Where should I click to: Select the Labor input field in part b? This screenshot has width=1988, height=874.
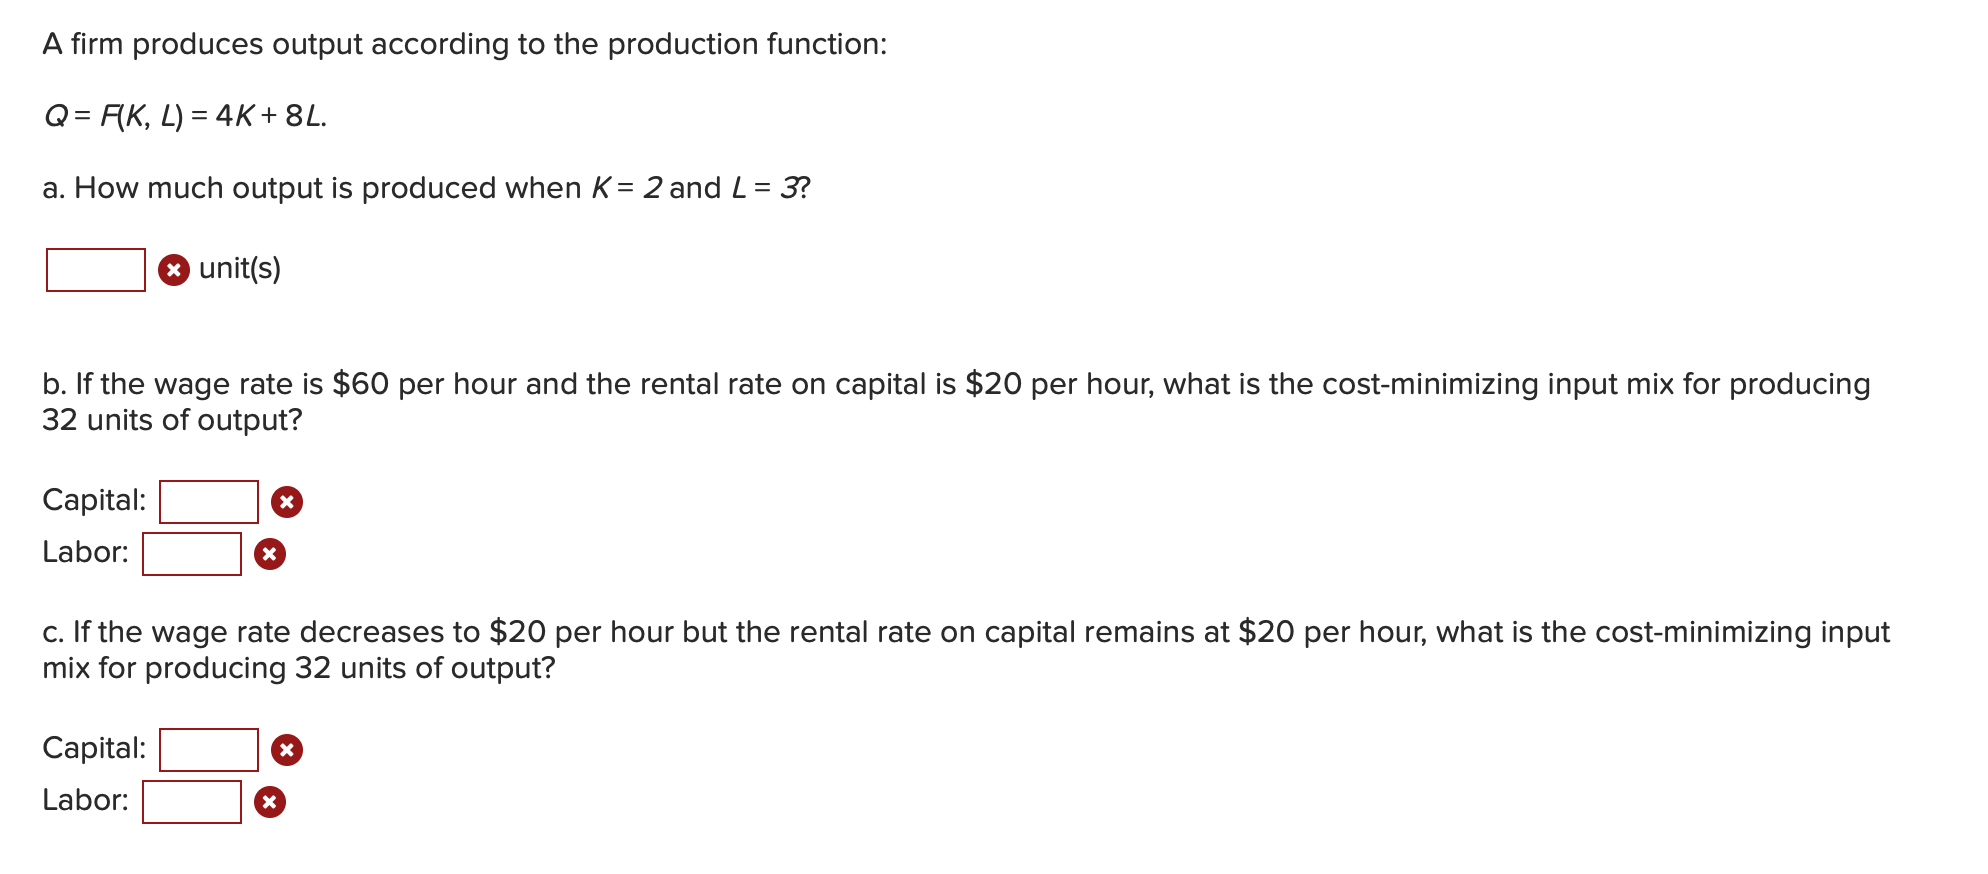click(192, 554)
